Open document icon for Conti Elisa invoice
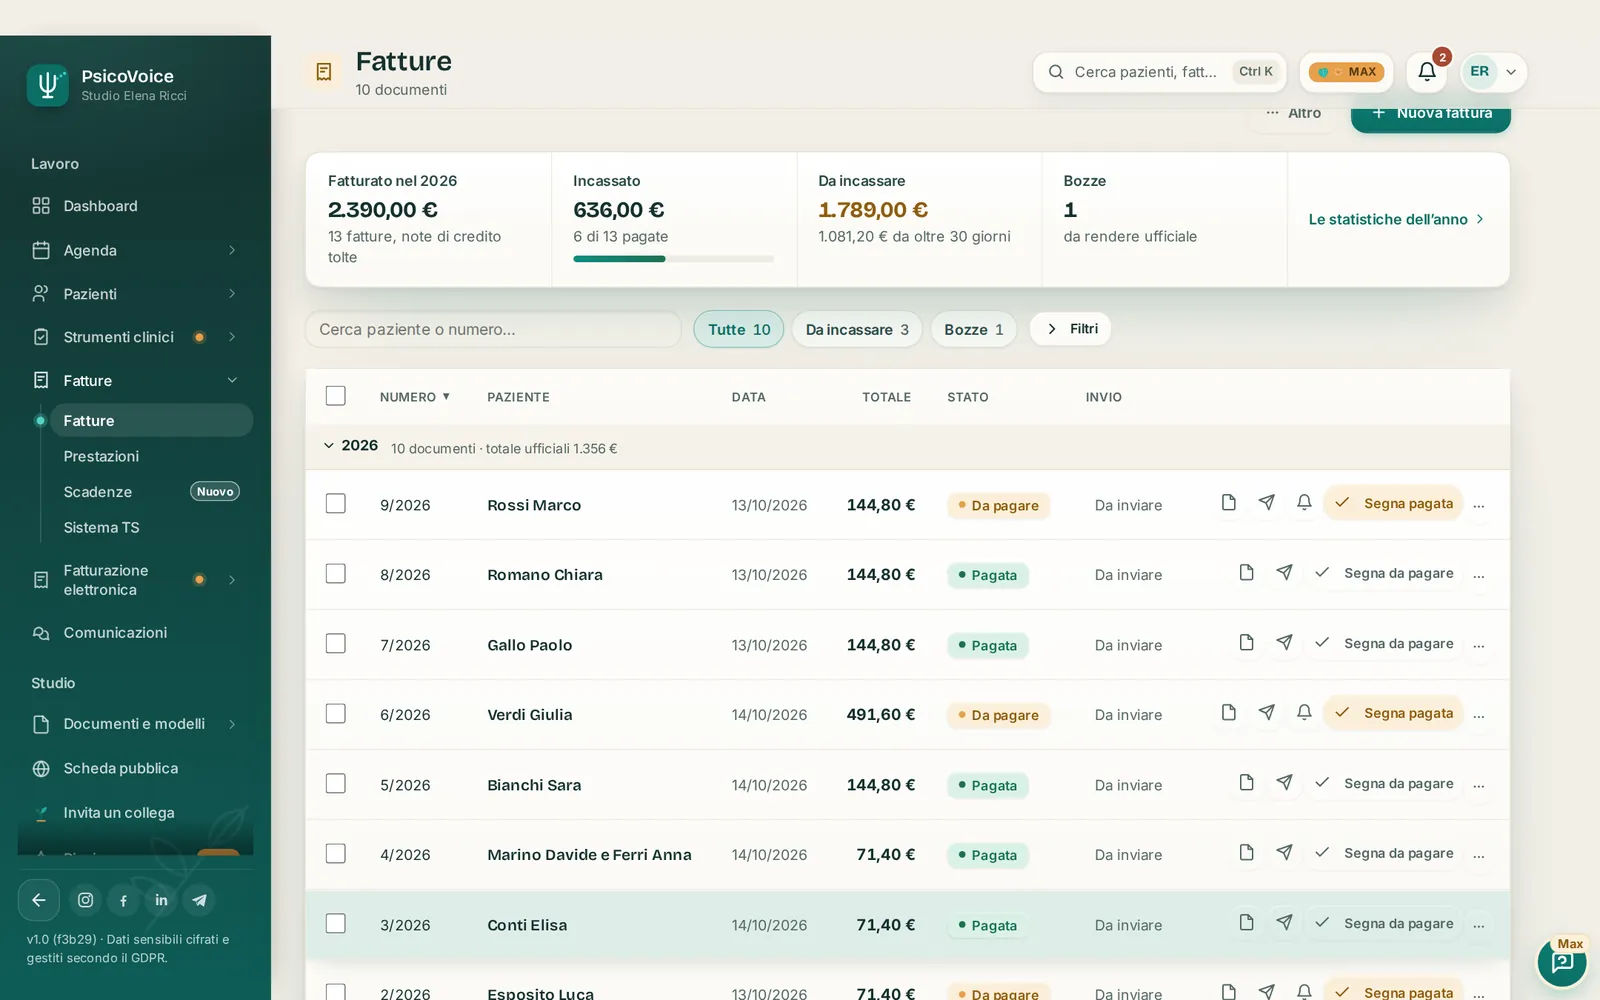This screenshot has width=1600, height=1000. pos(1247,922)
